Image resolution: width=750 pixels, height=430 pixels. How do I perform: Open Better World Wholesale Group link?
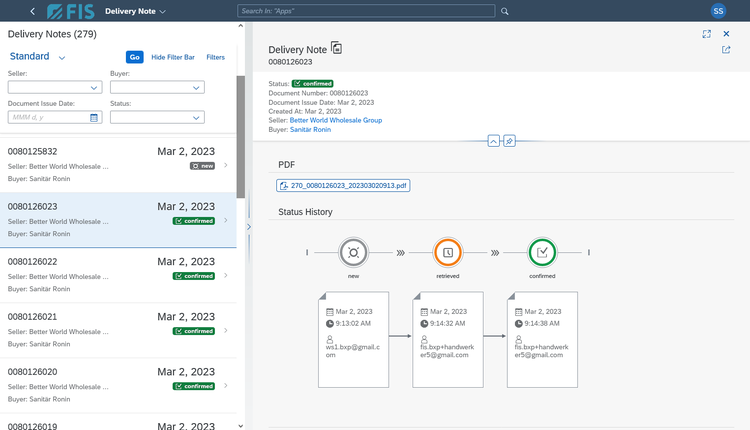(x=336, y=121)
